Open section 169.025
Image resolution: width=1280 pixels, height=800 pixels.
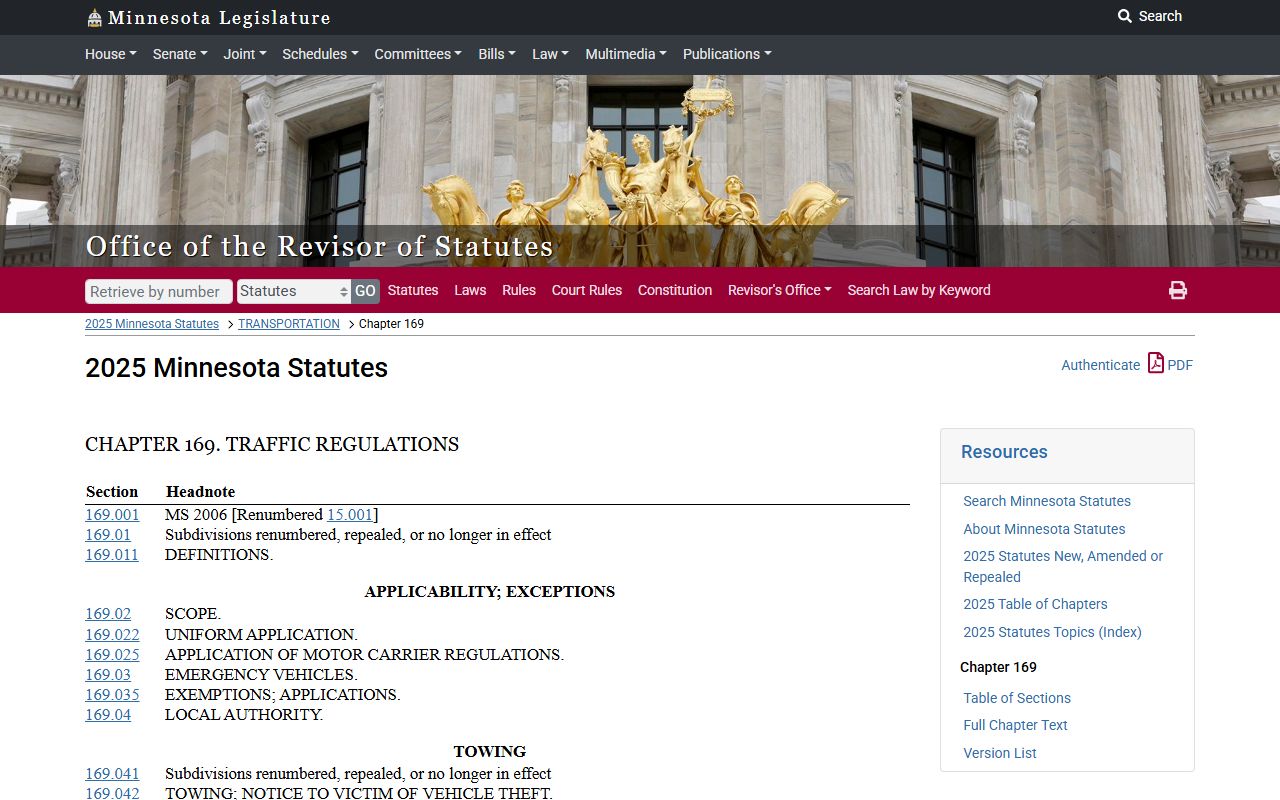[x=112, y=655]
